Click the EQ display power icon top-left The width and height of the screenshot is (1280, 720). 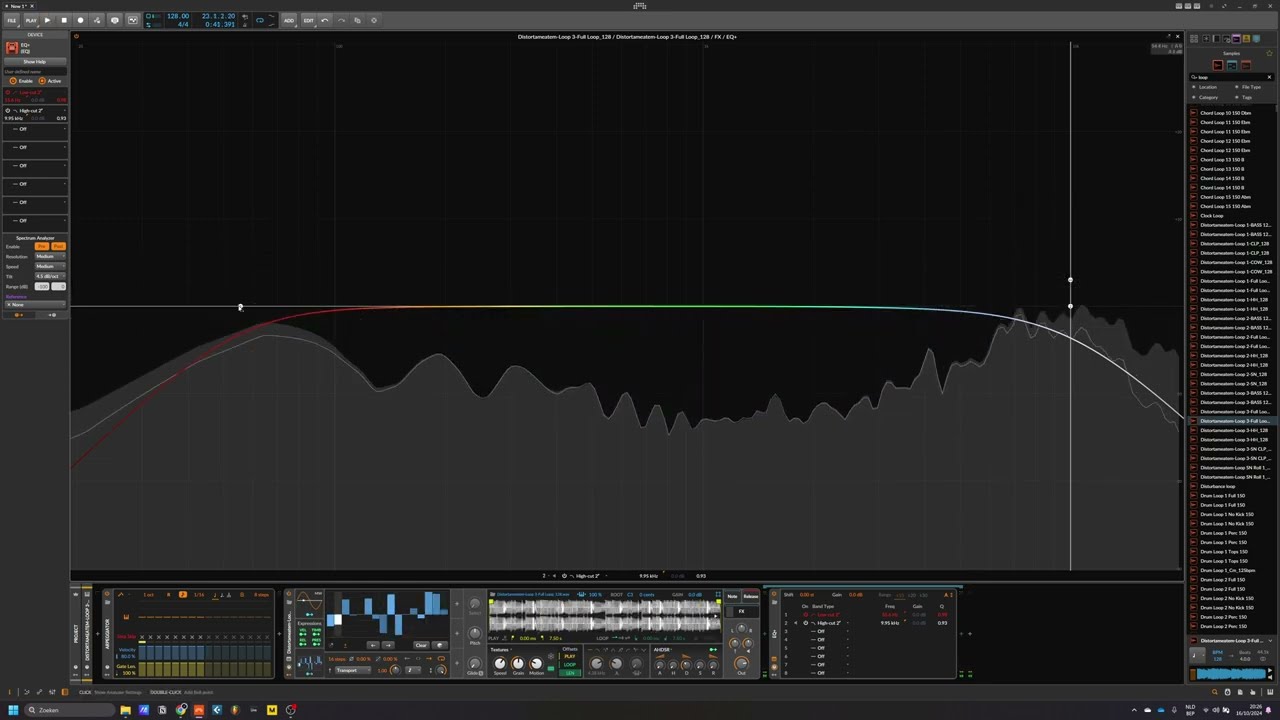[76, 36]
